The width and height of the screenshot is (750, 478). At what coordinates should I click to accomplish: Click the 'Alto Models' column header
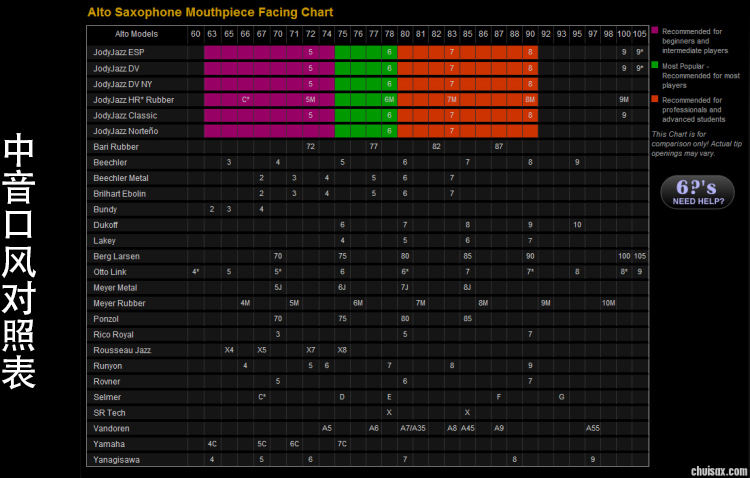pos(136,34)
